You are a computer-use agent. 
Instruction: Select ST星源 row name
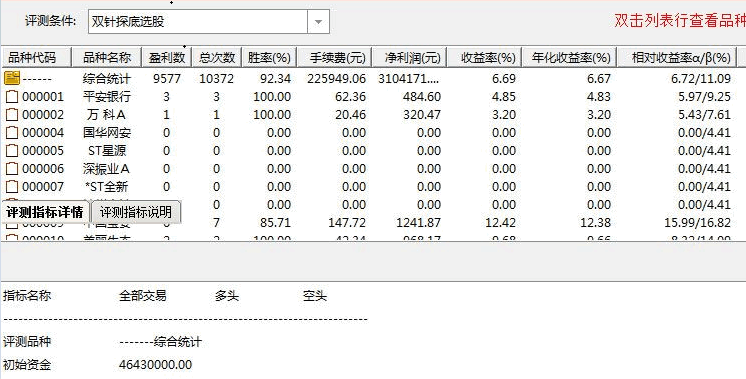coord(107,151)
